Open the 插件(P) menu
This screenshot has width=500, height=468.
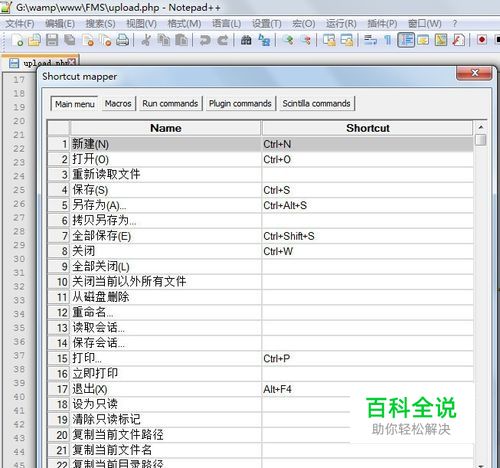[x=382, y=24]
